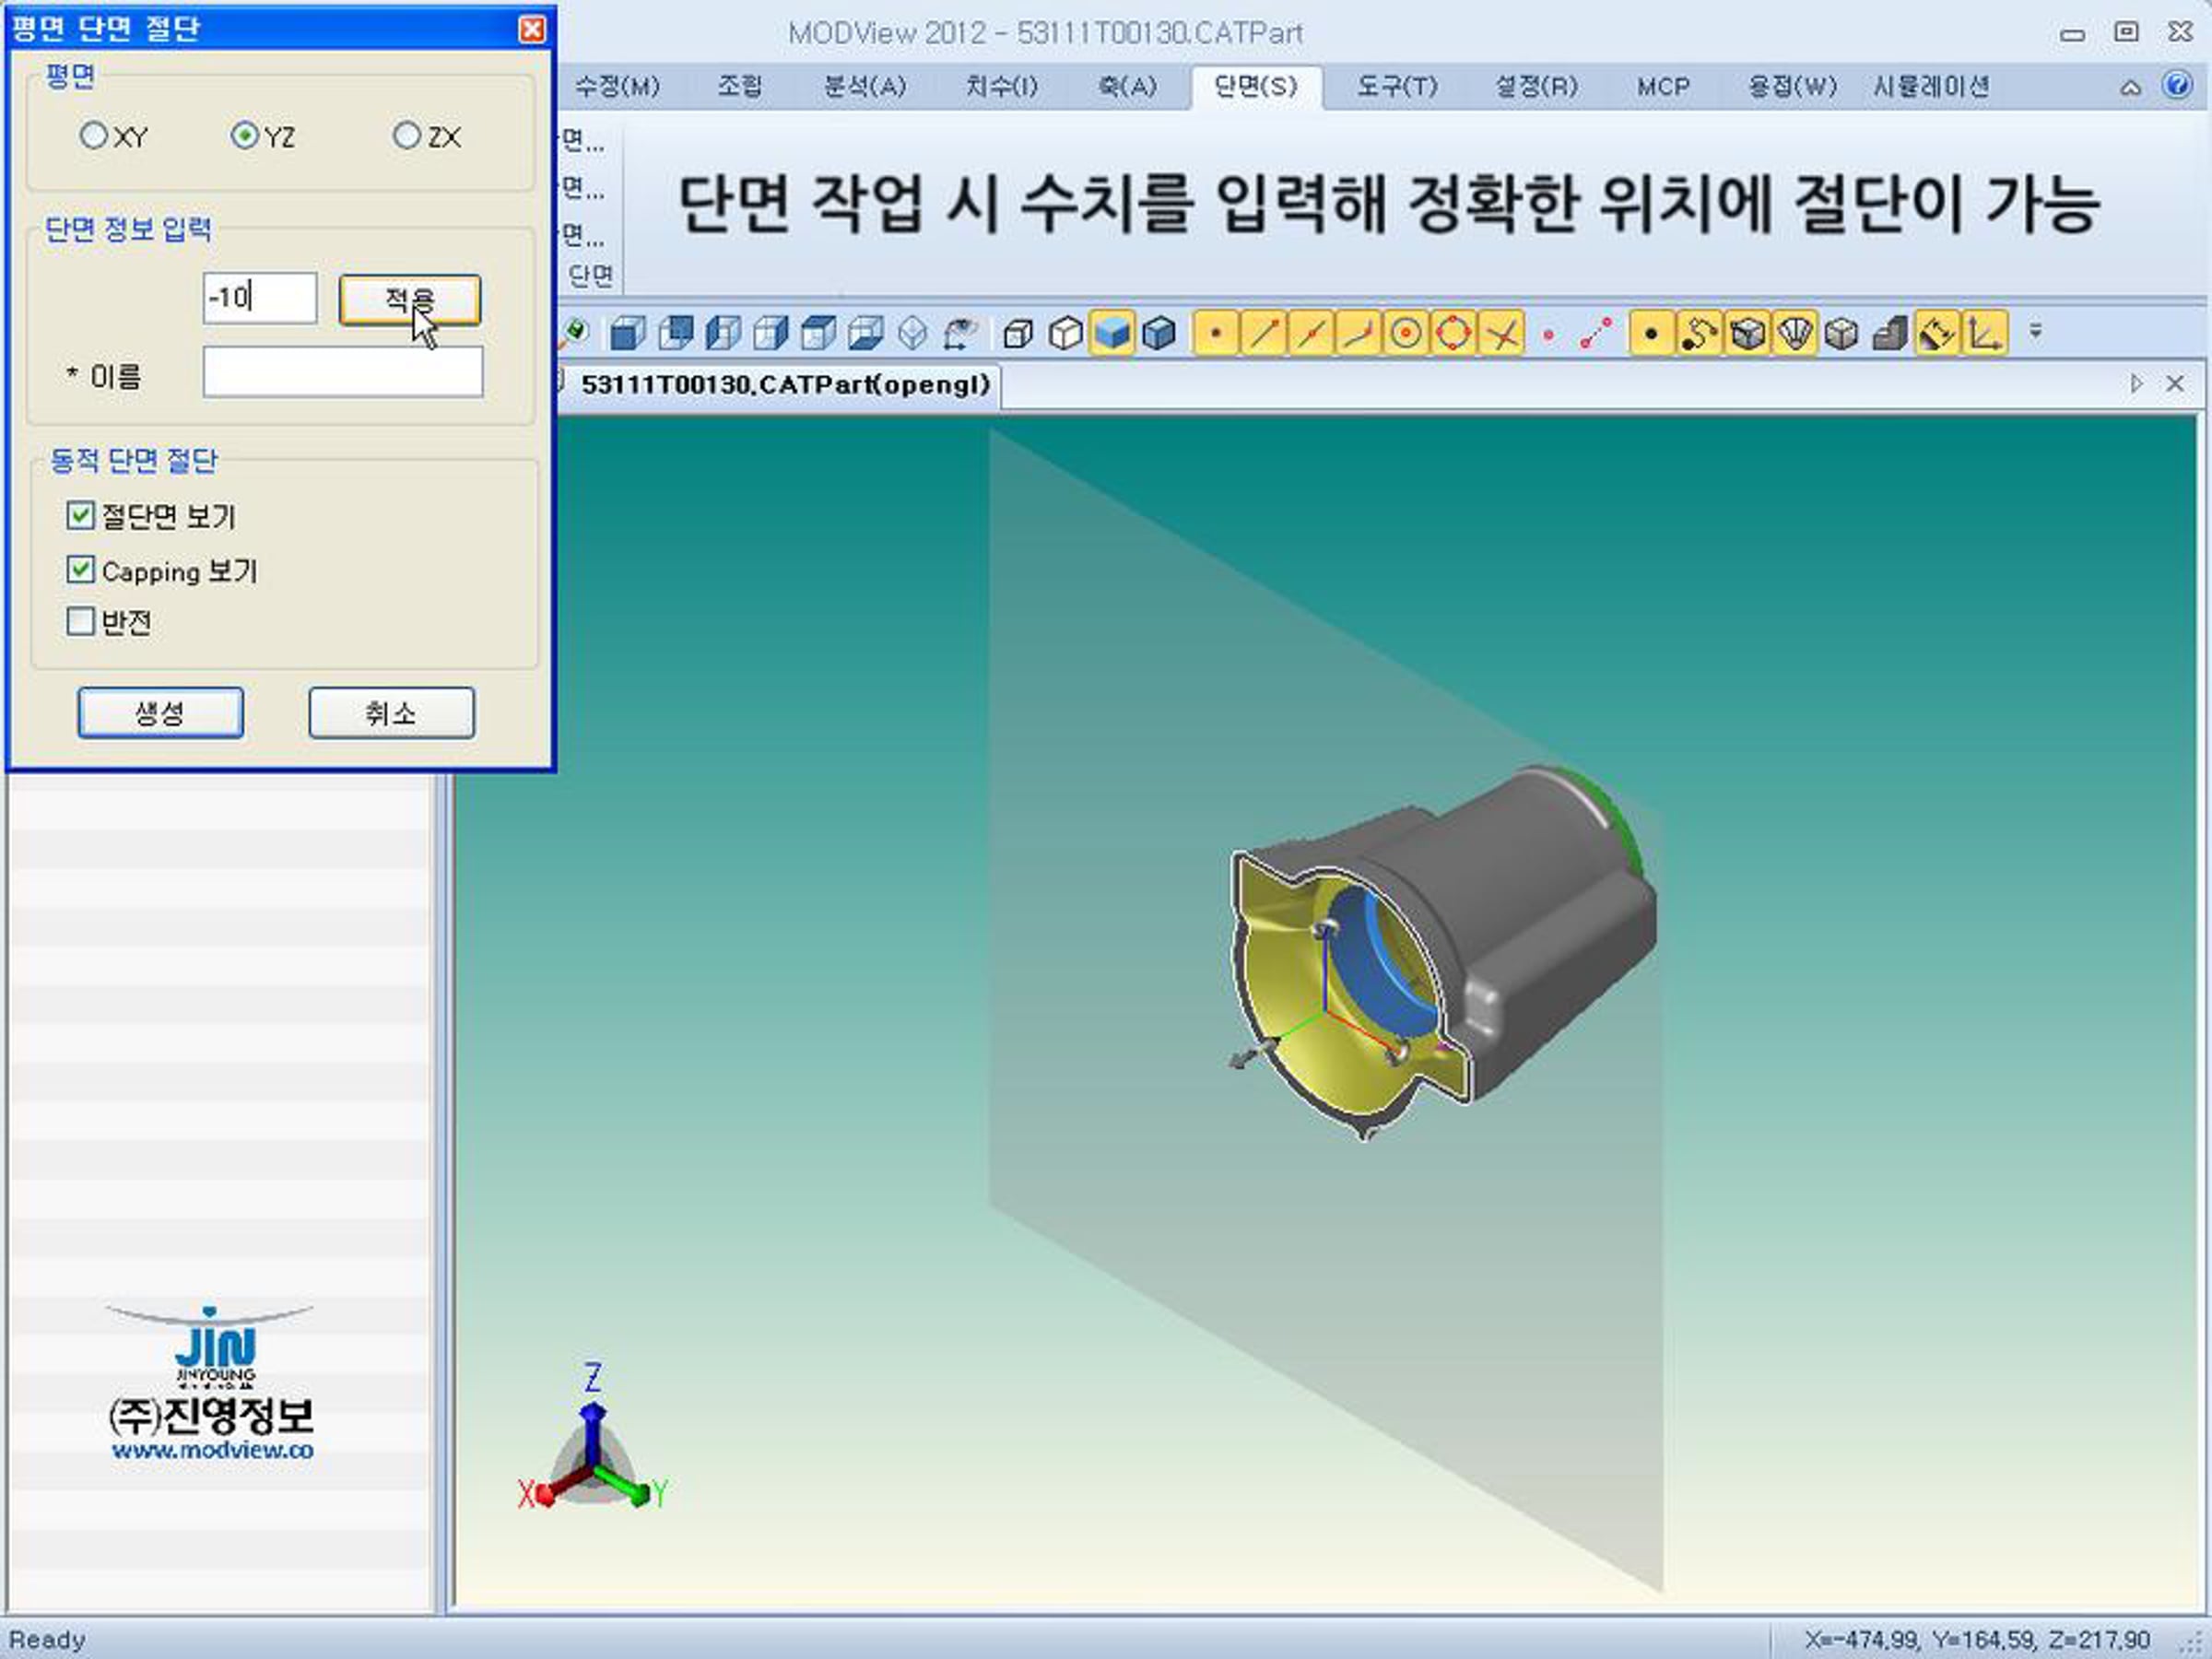Click the 이름 name input field
The image size is (2212, 1659).
(x=342, y=373)
